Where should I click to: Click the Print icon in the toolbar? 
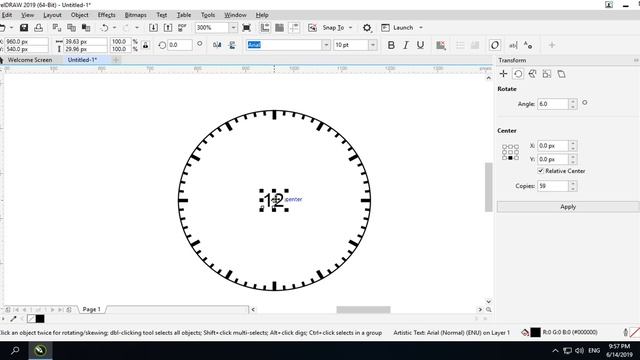coord(38,28)
